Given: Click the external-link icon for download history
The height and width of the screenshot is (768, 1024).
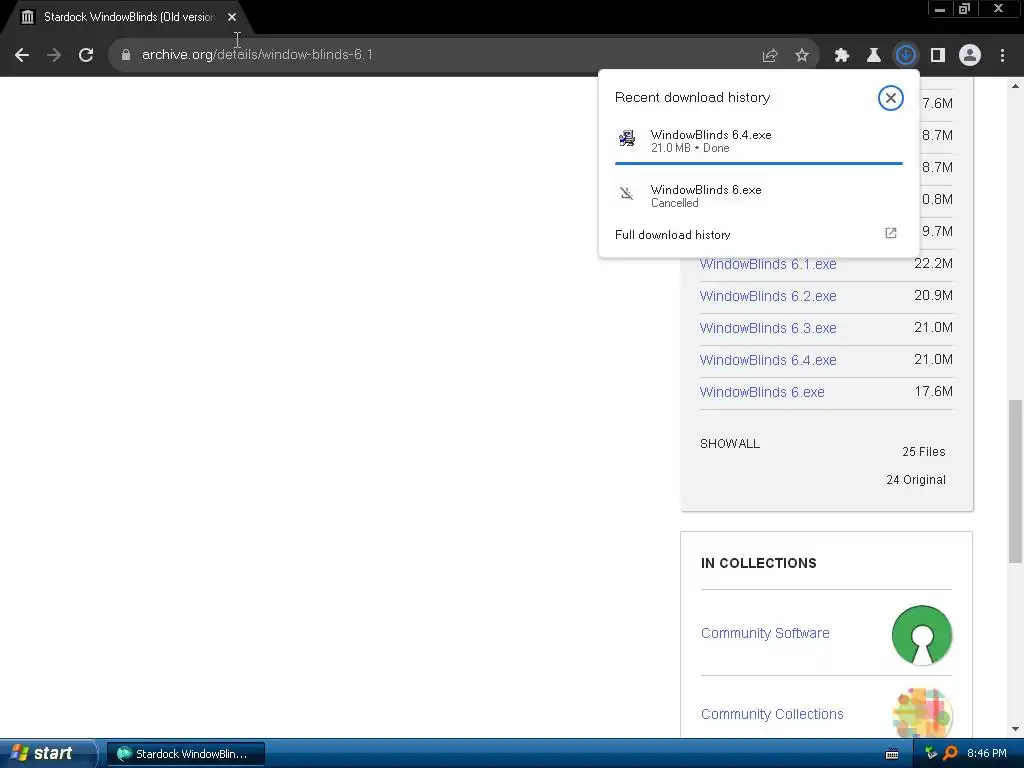Looking at the screenshot, I should [x=891, y=233].
